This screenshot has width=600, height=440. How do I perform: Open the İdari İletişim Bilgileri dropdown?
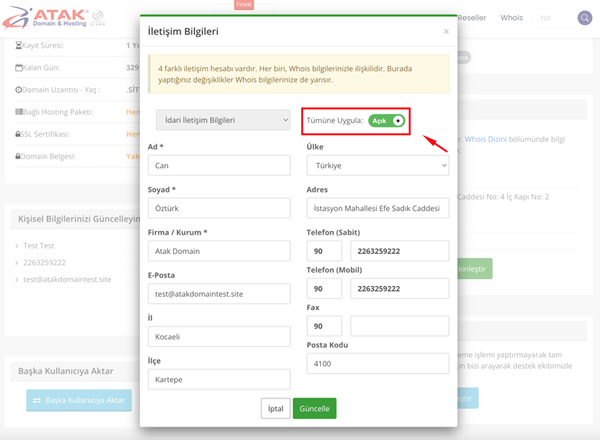pyautogui.click(x=223, y=120)
